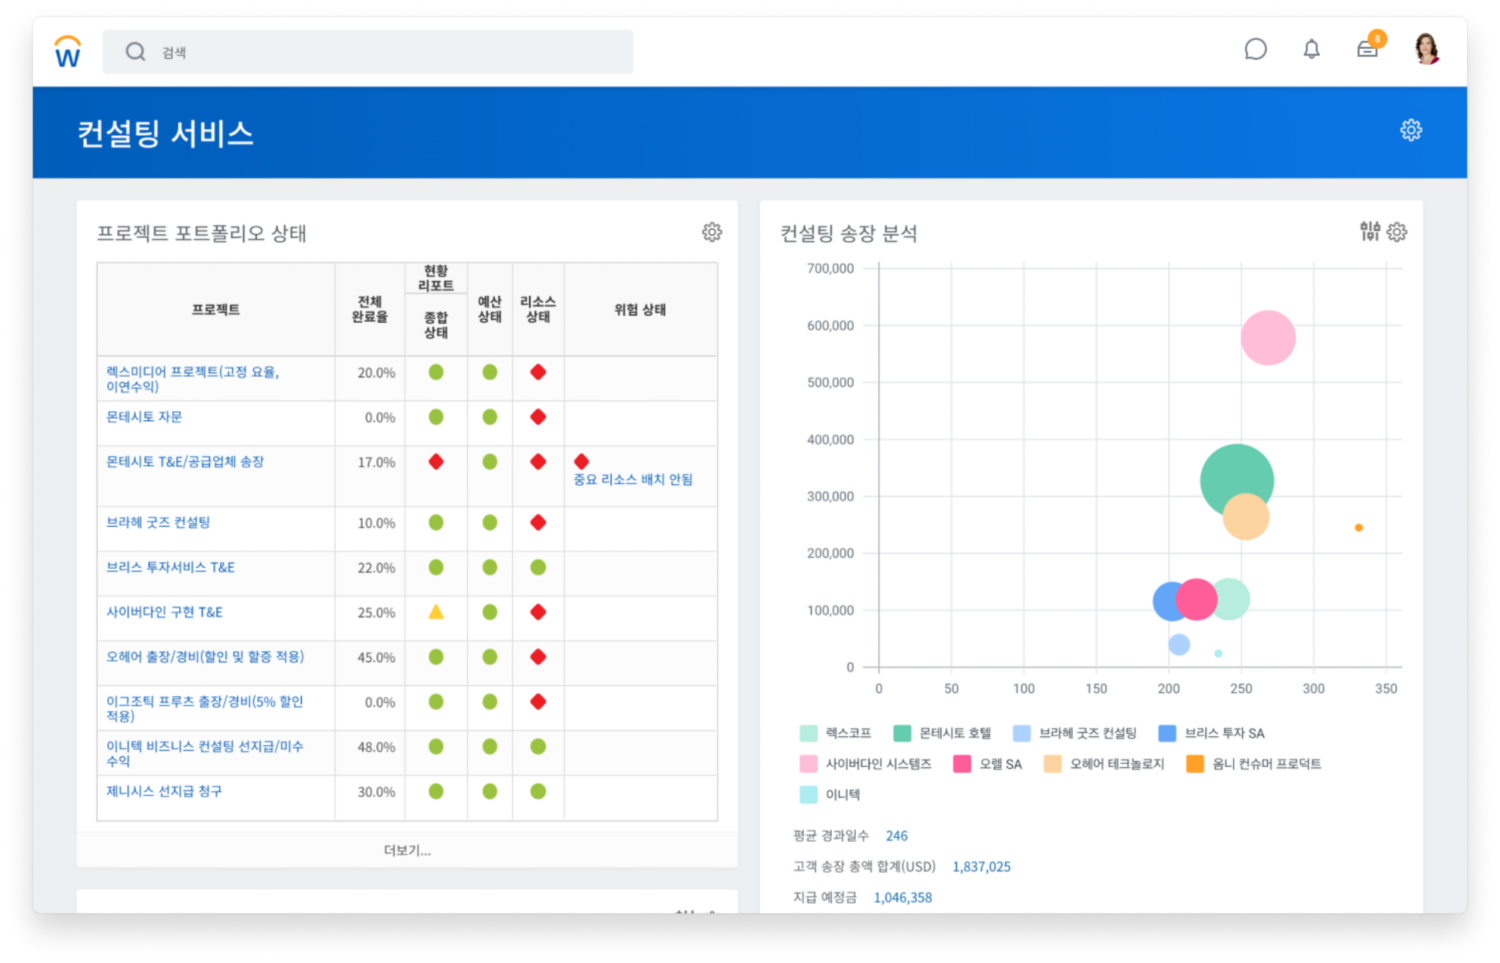The height and width of the screenshot is (963, 1500).
Task: Click the 프로젝트 column header
Action: (x=216, y=310)
